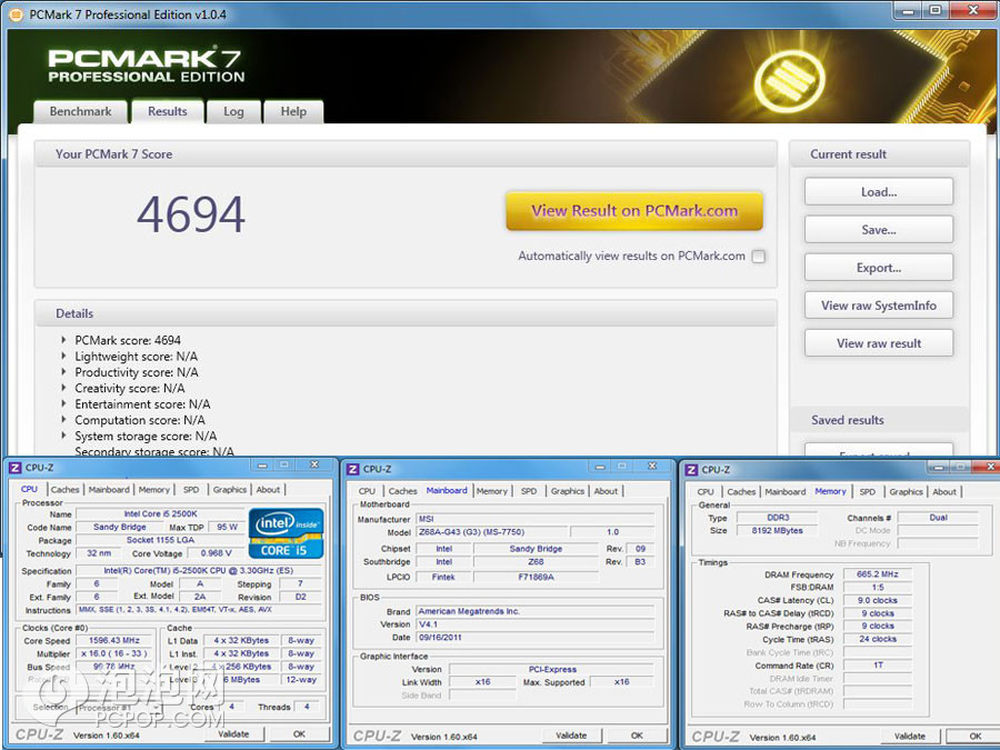The image size is (1000, 750).
Task: Click the CPU-Z title icon in the CPU-tab window
Action: [x=15, y=467]
